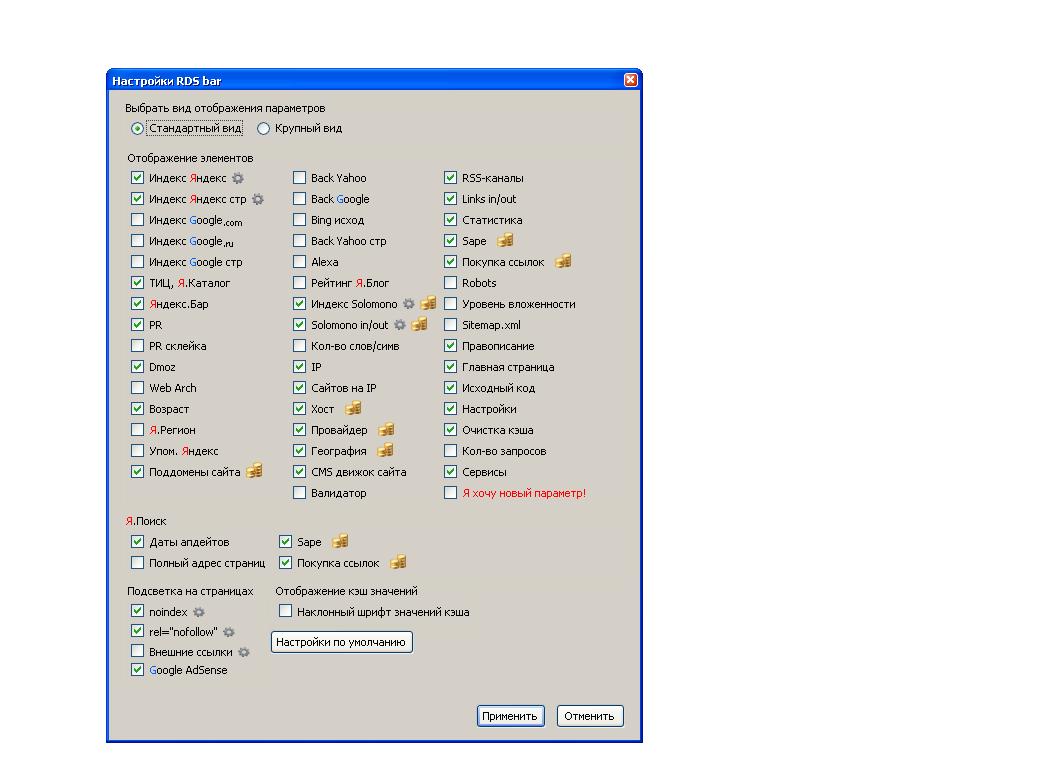Viewport: 1059px width, 774px height.
Task: Click coins icon beside Sape in Я.Поиск section
Action: point(340,541)
